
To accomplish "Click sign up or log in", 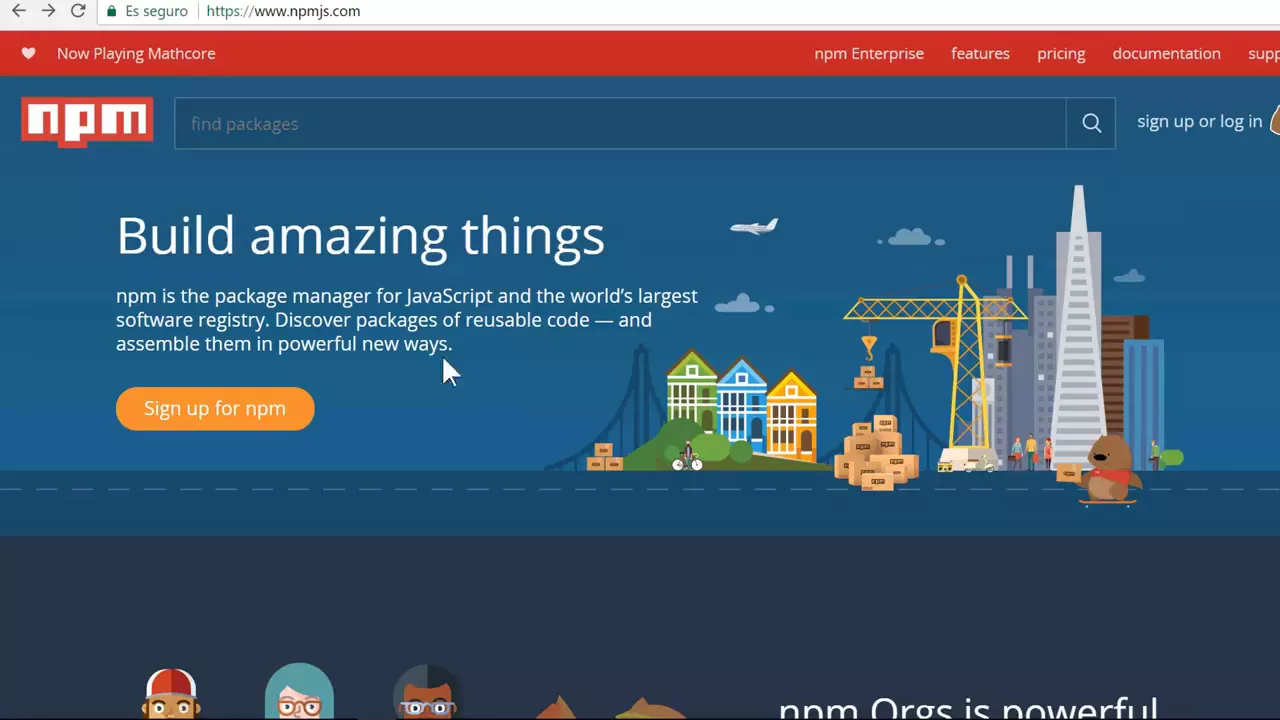I will 1199,121.
